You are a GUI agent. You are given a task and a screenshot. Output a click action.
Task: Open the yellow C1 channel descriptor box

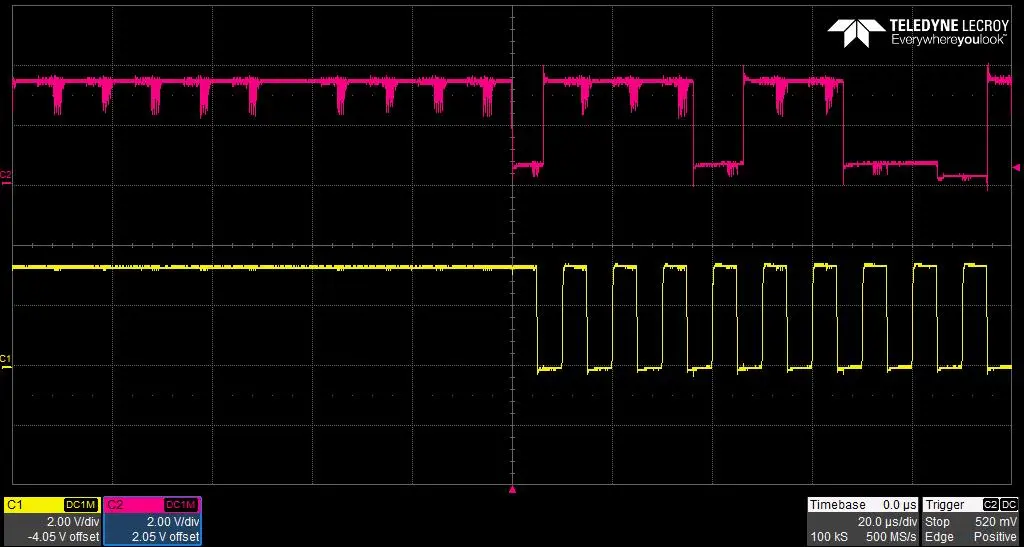[52, 521]
